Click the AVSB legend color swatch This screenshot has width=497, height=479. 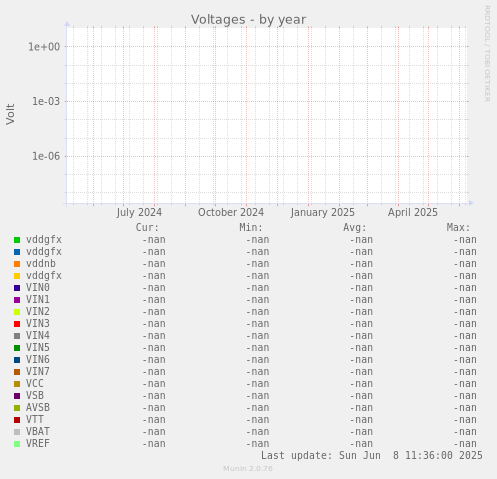tap(17, 408)
